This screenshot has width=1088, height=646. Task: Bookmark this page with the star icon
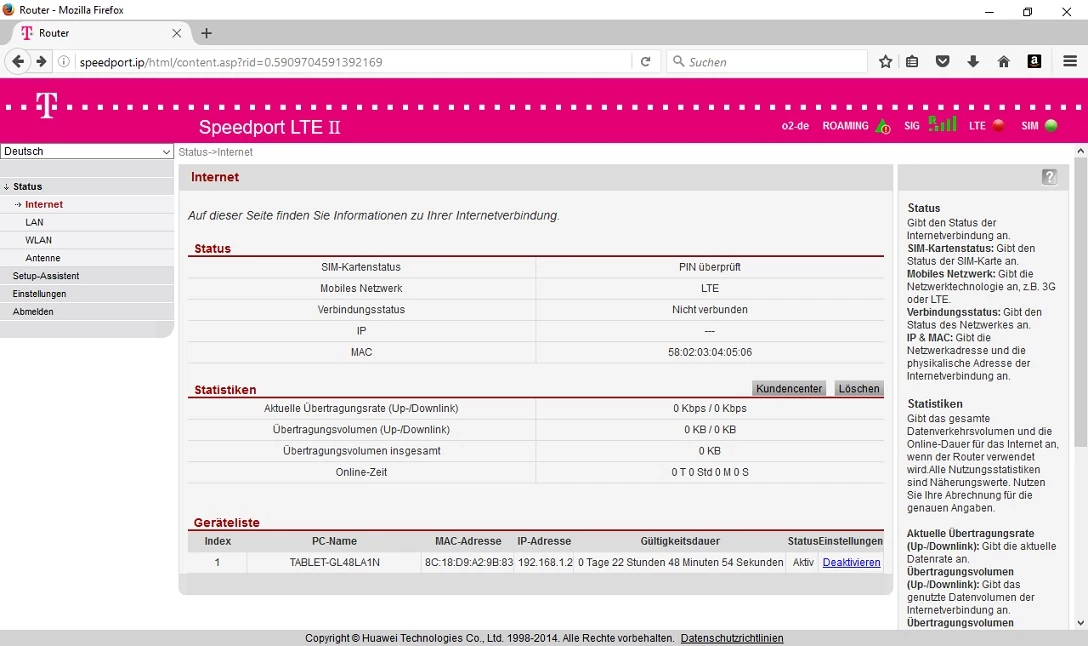[885, 62]
